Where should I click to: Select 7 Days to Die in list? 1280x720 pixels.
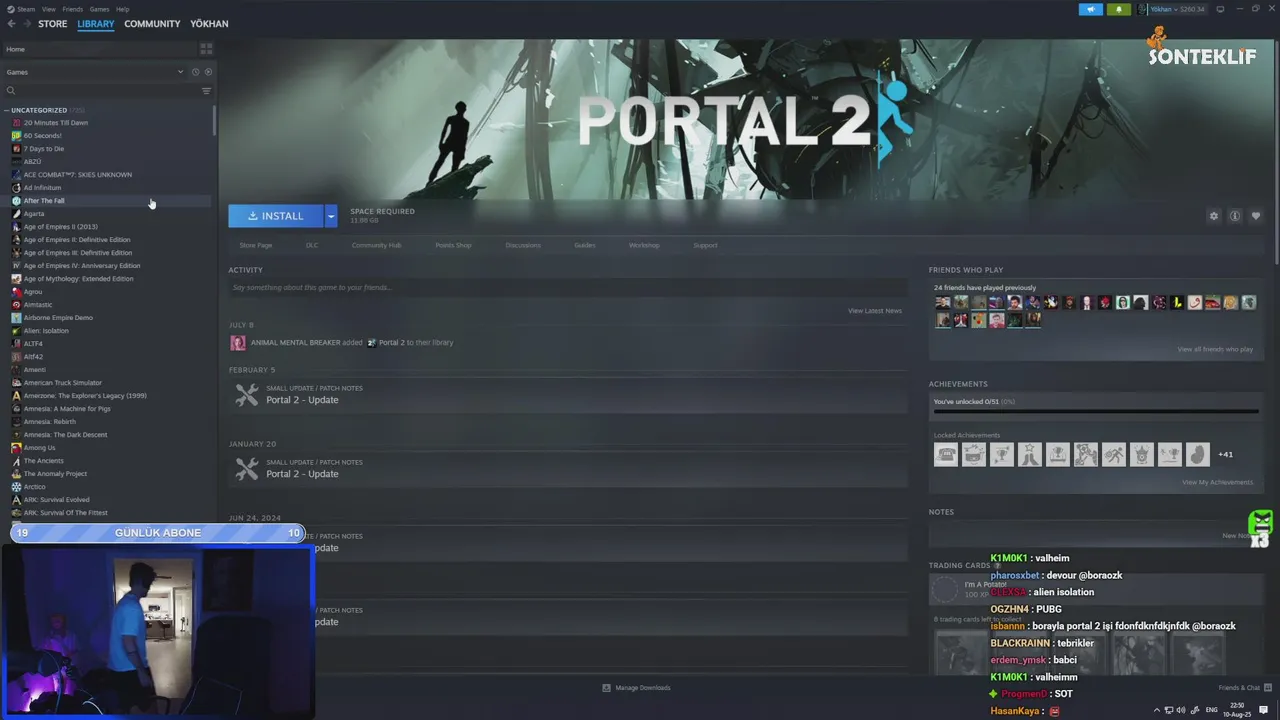tap(44, 149)
